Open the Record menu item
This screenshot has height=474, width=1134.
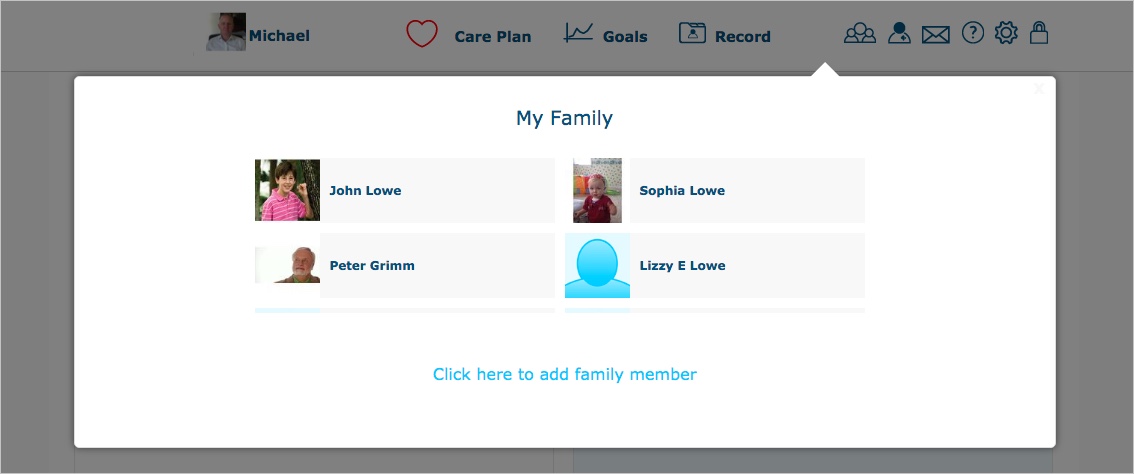point(743,37)
